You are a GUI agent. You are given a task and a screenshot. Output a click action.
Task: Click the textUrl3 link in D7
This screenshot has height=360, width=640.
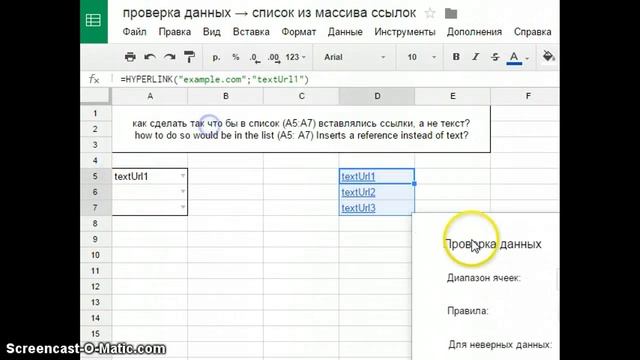click(x=358, y=208)
